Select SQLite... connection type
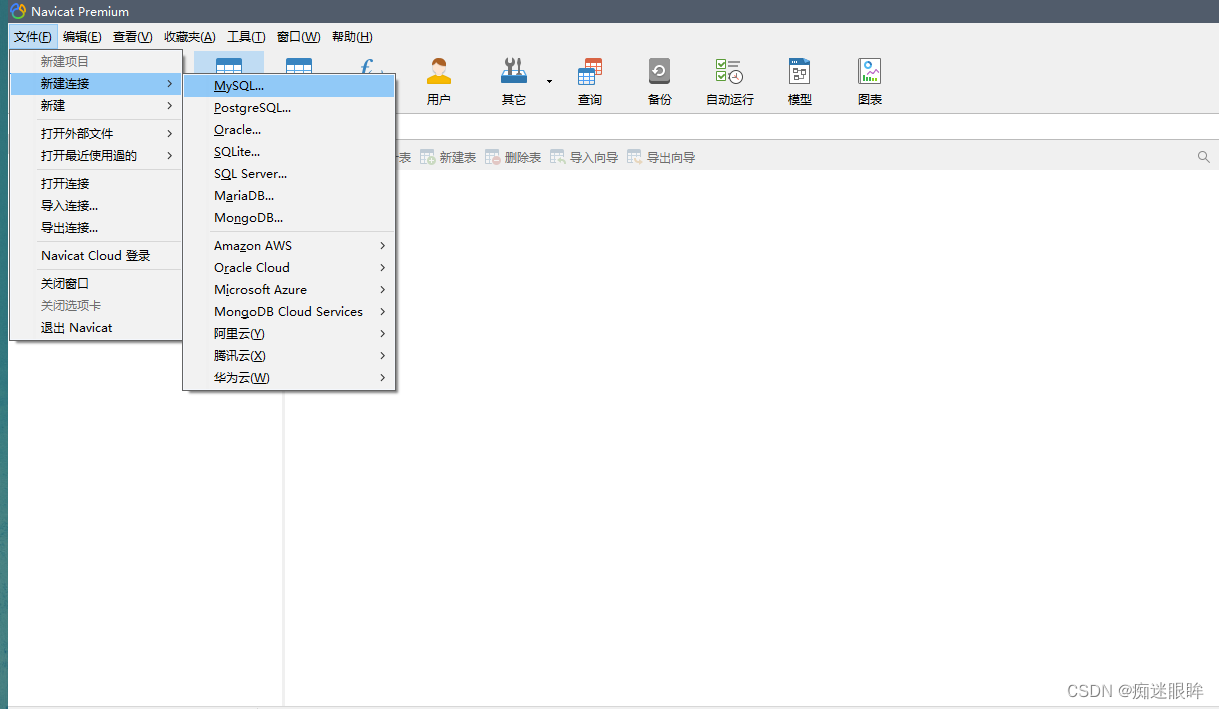Image resolution: width=1219 pixels, height=709 pixels. (289, 152)
